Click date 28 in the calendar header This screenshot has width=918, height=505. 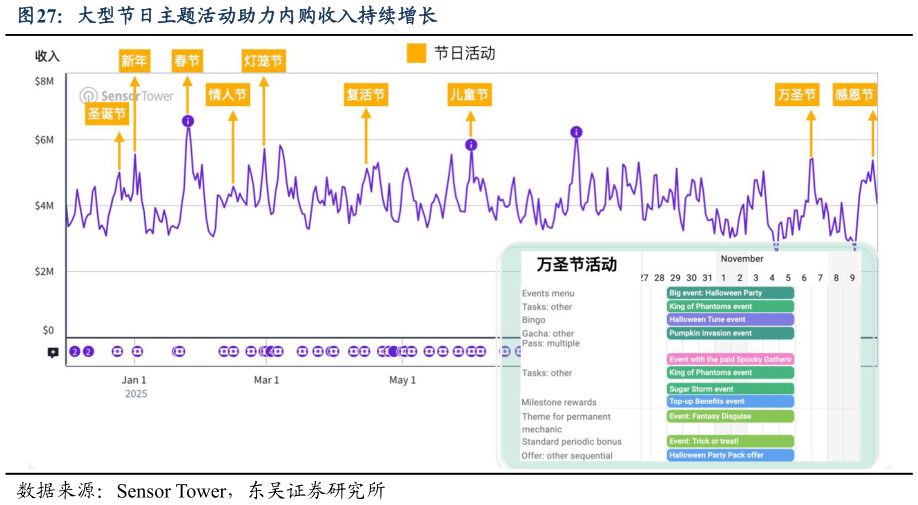tap(659, 278)
